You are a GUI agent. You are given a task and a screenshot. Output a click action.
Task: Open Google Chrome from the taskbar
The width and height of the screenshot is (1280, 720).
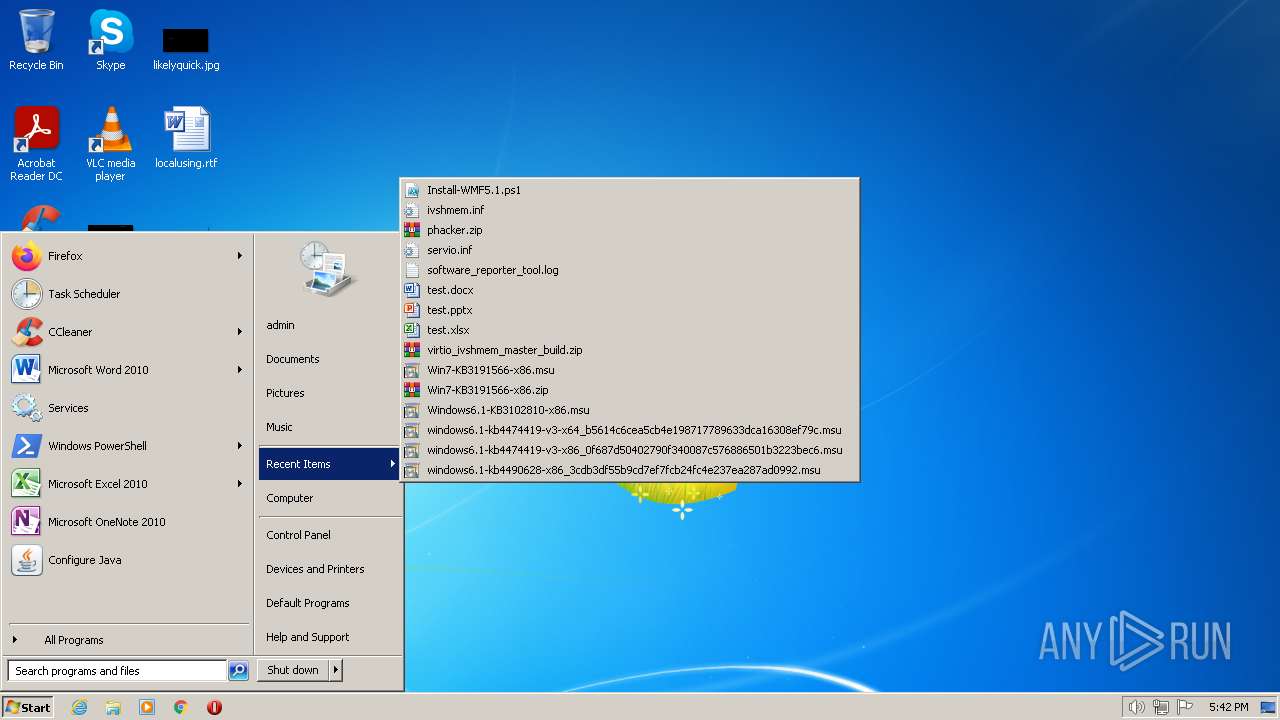(181, 707)
